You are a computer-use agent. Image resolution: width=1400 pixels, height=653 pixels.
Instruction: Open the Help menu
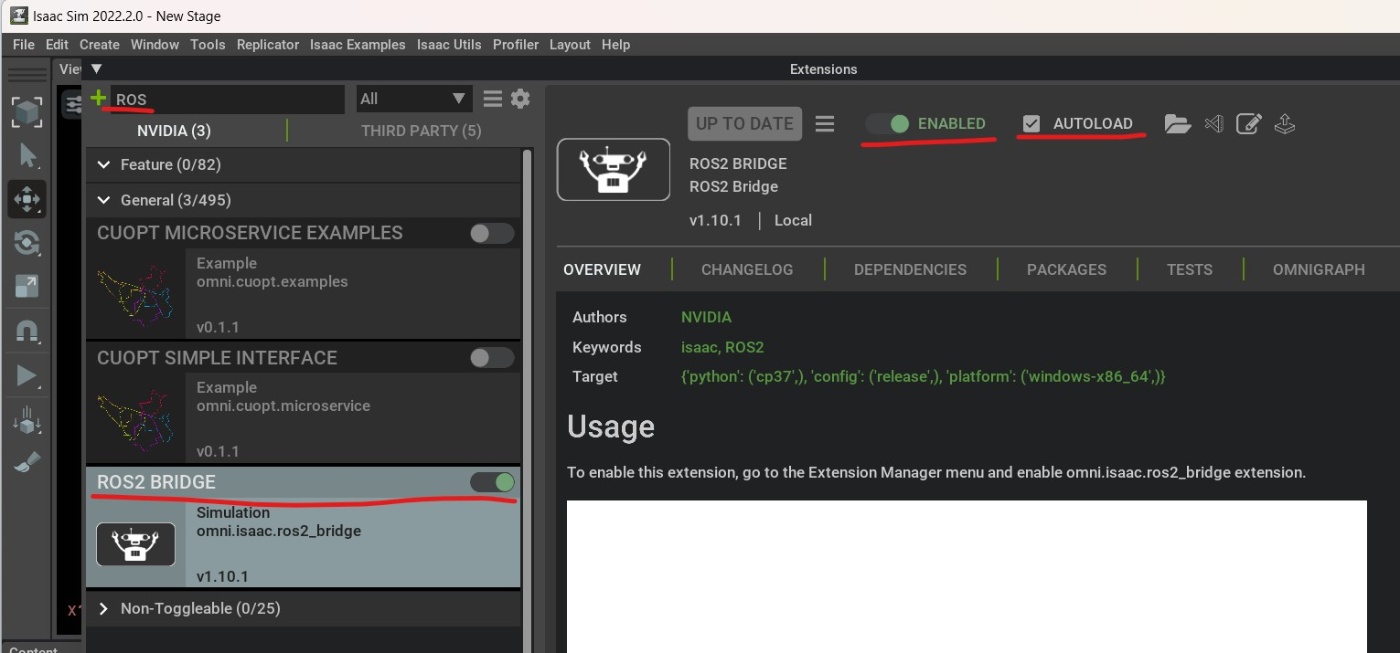point(616,45)
